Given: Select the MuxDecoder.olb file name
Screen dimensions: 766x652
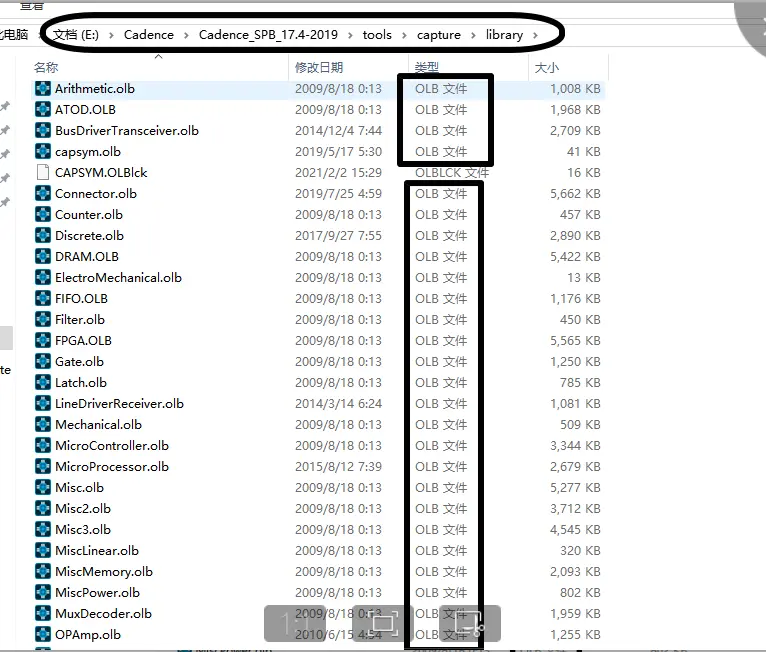Looking at the screenshot, I should [x=103, y=614].
